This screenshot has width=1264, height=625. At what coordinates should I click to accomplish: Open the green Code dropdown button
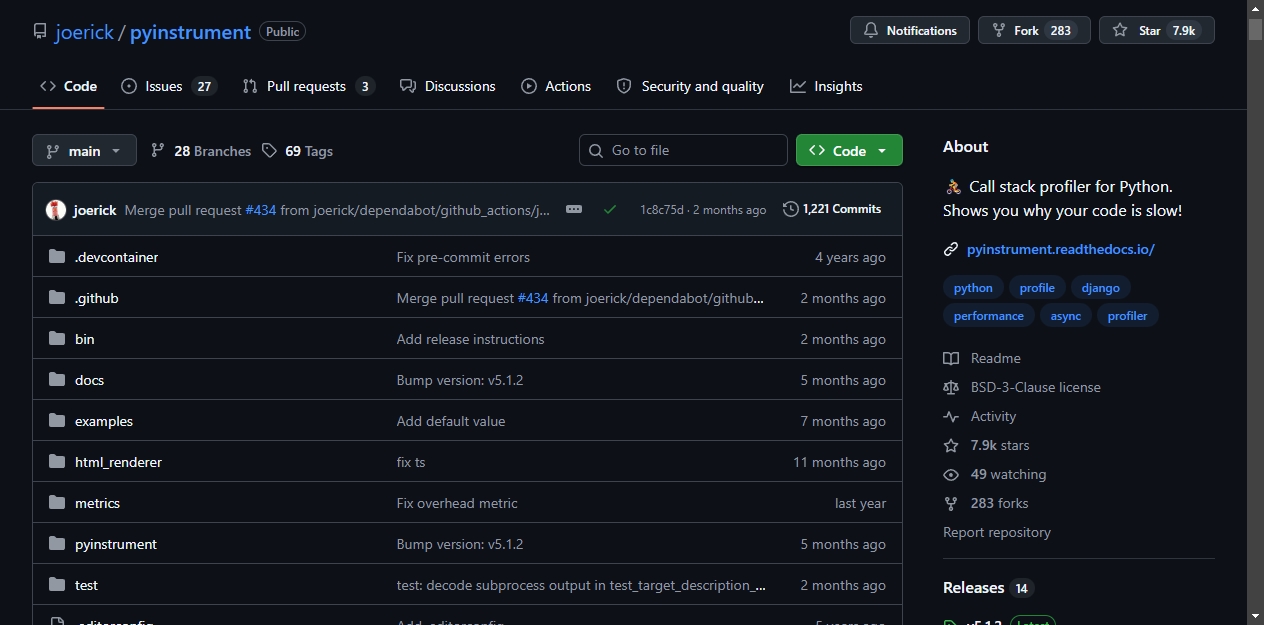pyautogui.click(x=849, y=150)
